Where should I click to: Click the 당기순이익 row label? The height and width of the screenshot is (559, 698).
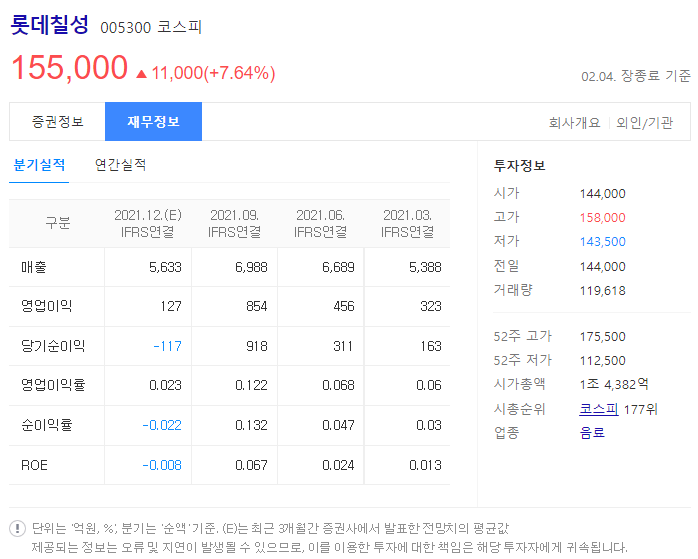click(x=53, y=346)
